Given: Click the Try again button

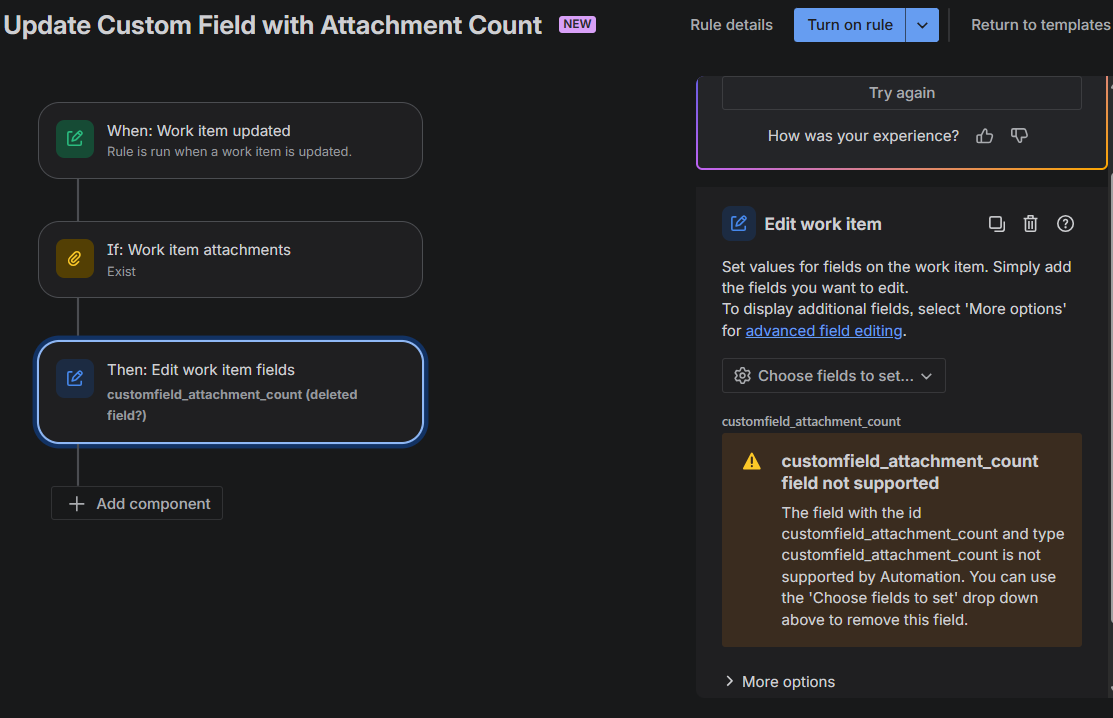Looking at the screenshot, I should tap(901, 93).
